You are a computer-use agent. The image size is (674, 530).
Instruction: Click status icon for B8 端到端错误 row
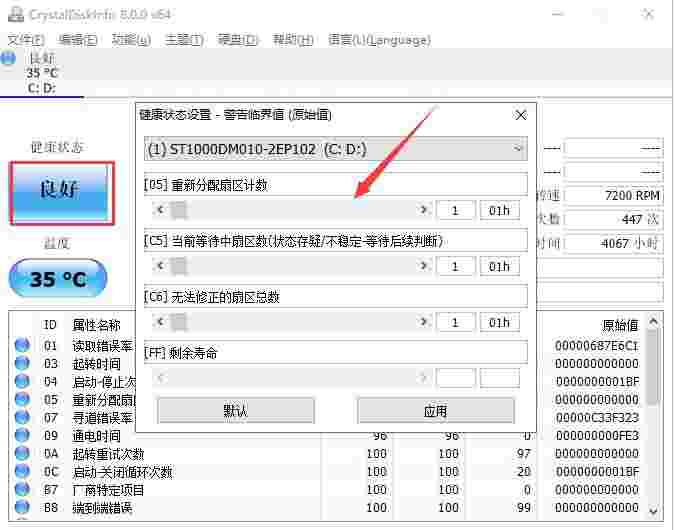(22, 508)
